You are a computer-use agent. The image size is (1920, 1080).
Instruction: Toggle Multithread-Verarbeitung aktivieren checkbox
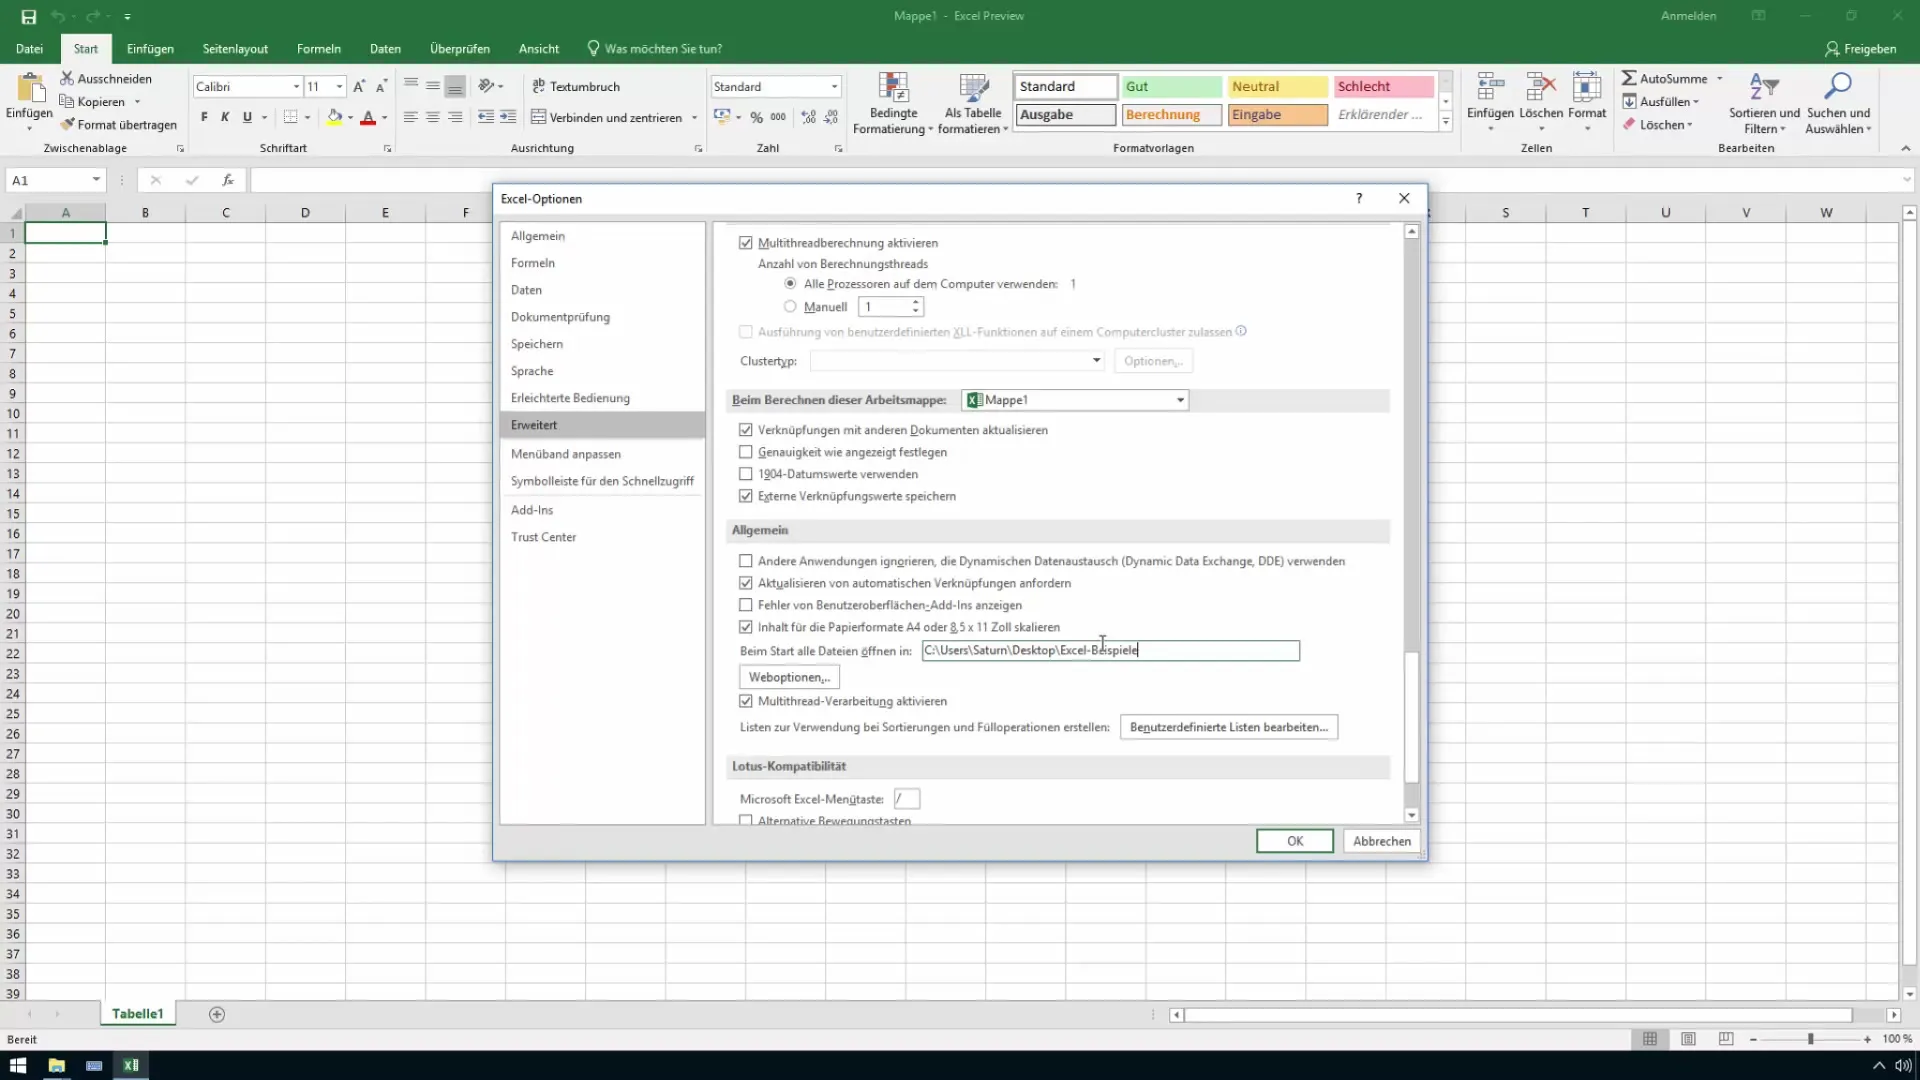746,701
